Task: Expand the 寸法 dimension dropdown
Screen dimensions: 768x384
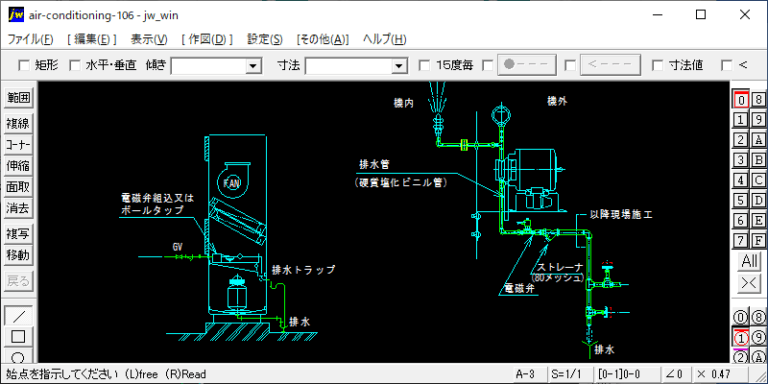Action: pos(400,66)
